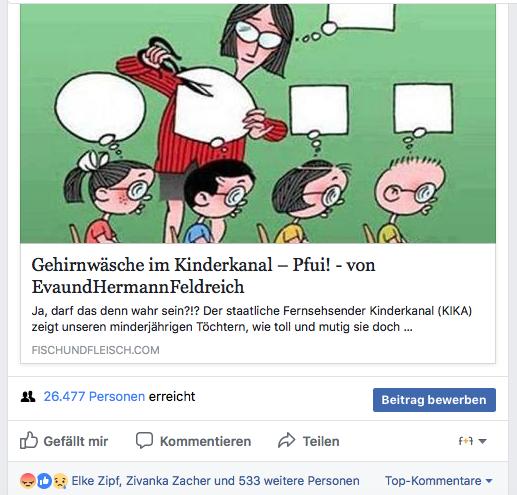
Task: Open the Gehirnwäsche im Kinderkanal article headline
Action: 203,276
